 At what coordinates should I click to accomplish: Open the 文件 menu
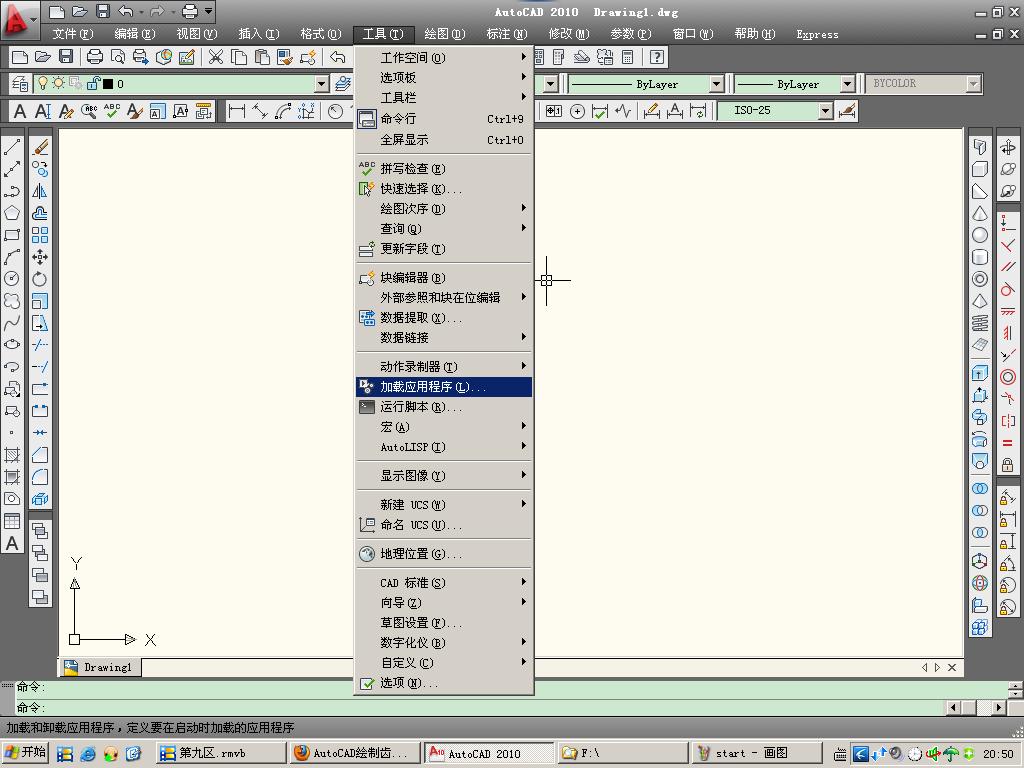click(73, 34)
